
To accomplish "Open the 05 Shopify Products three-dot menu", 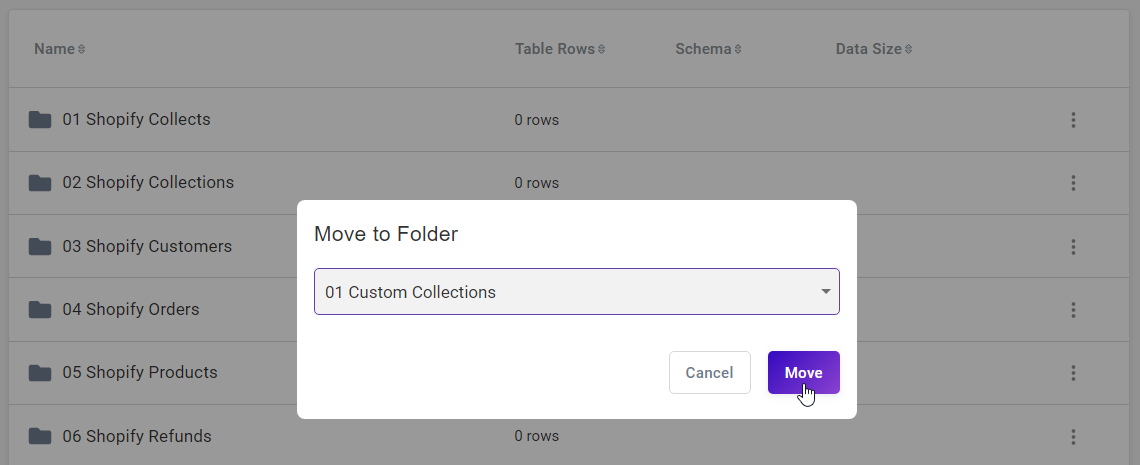I will point(1073,373).
